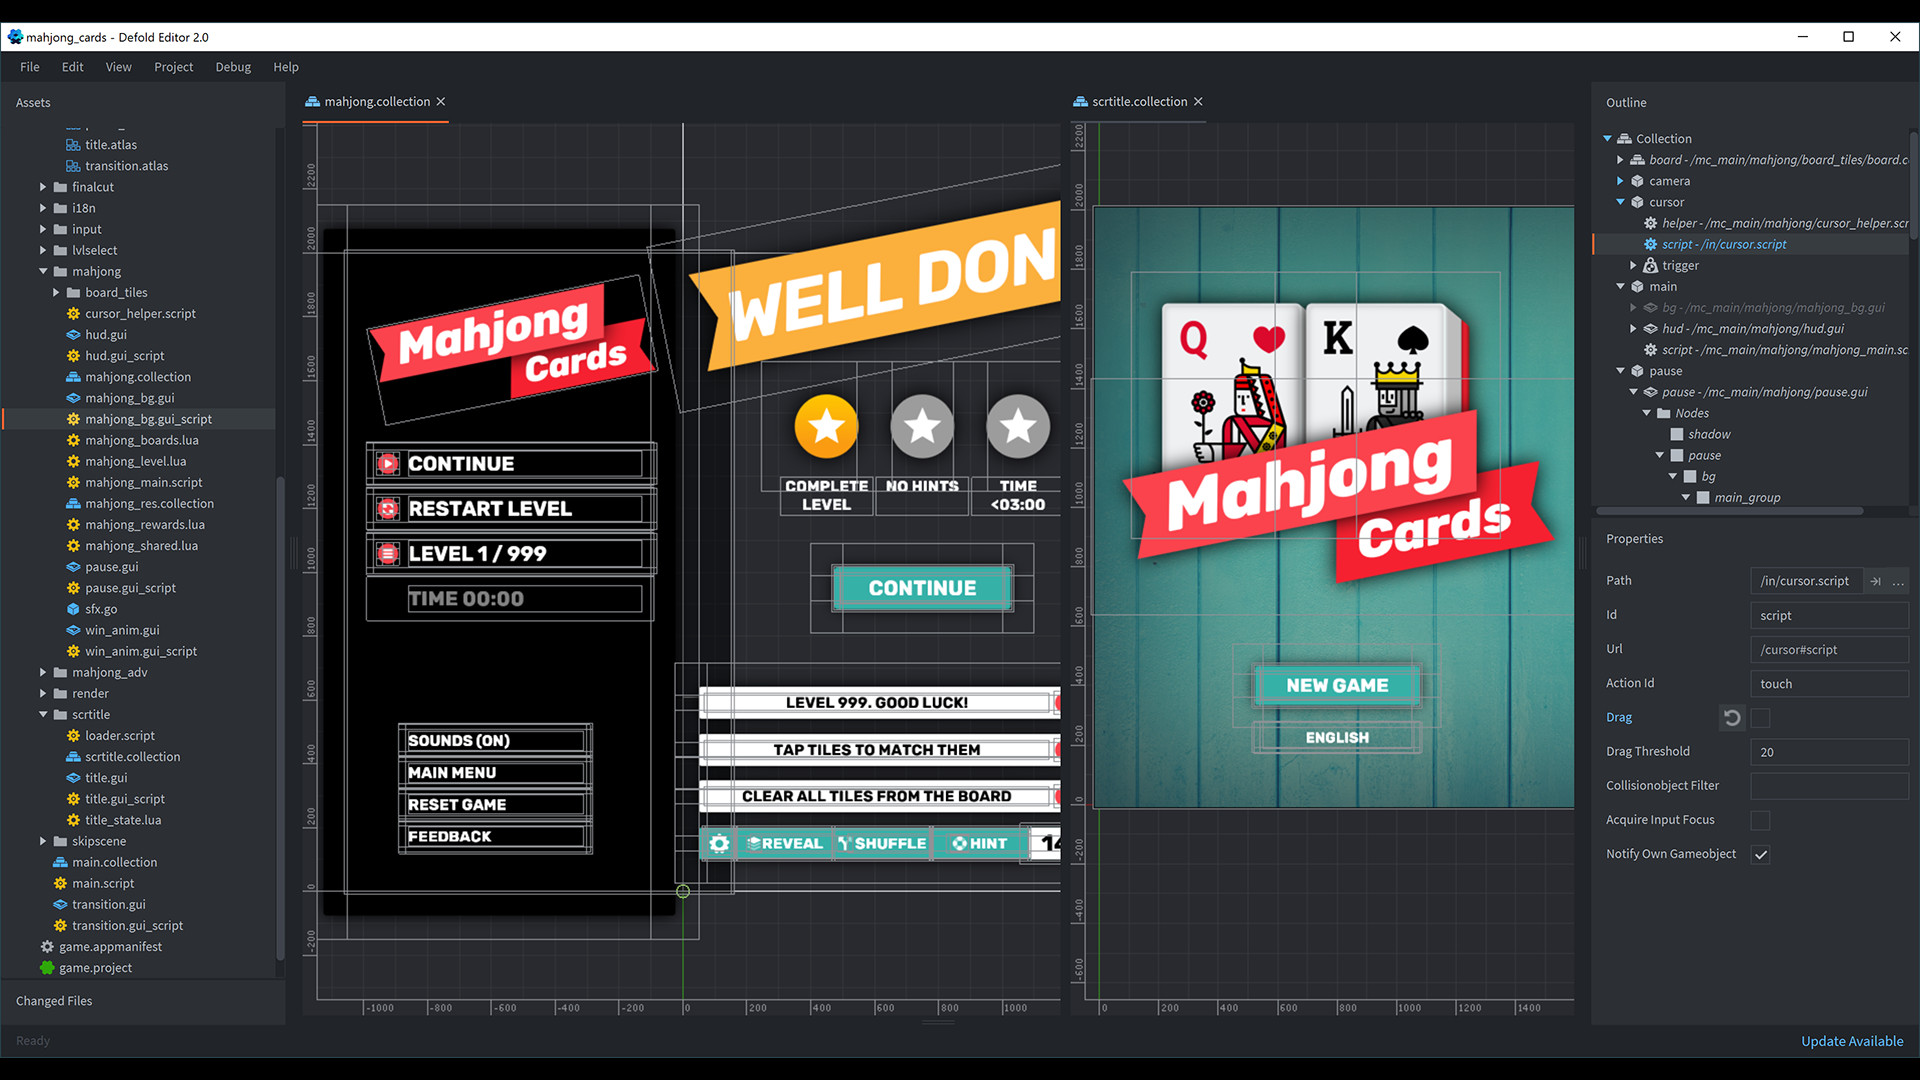
Task: Open the Project menu
Action: click(x=173, y=66)
